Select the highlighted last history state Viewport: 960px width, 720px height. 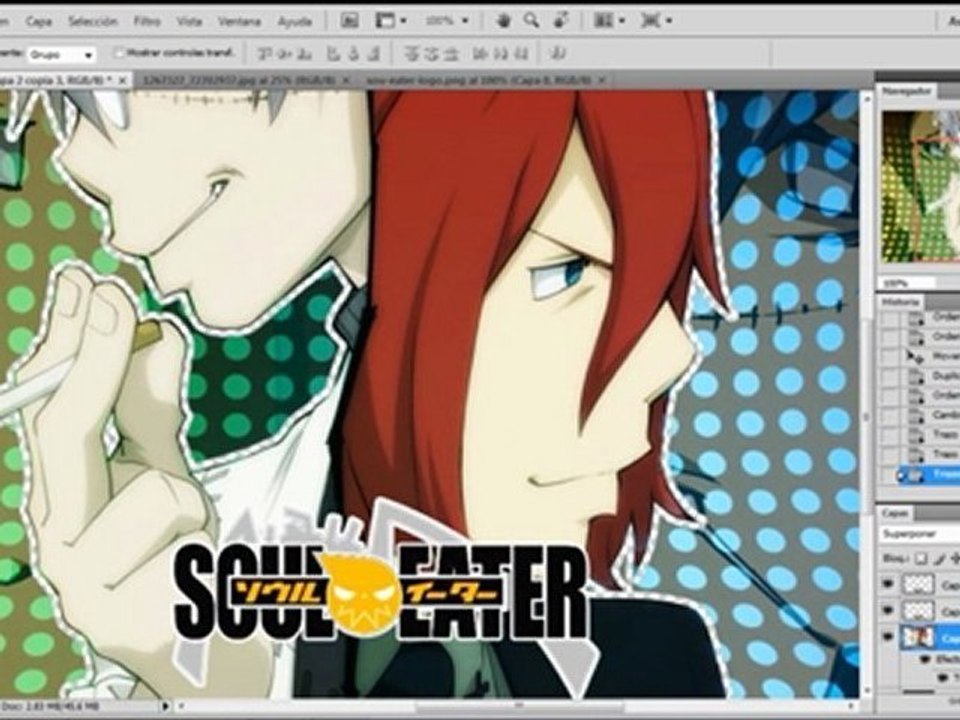(931, 474)
